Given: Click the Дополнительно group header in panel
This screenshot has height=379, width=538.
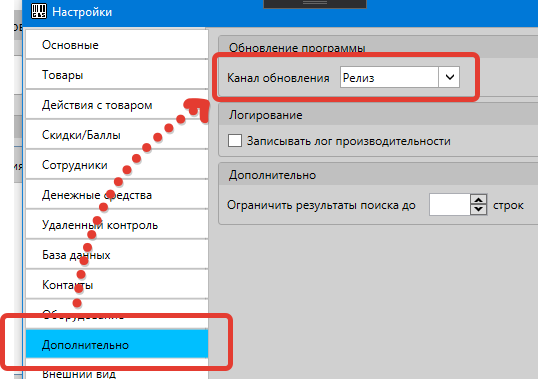Looking at the screenshot, I should pos(378,175).
